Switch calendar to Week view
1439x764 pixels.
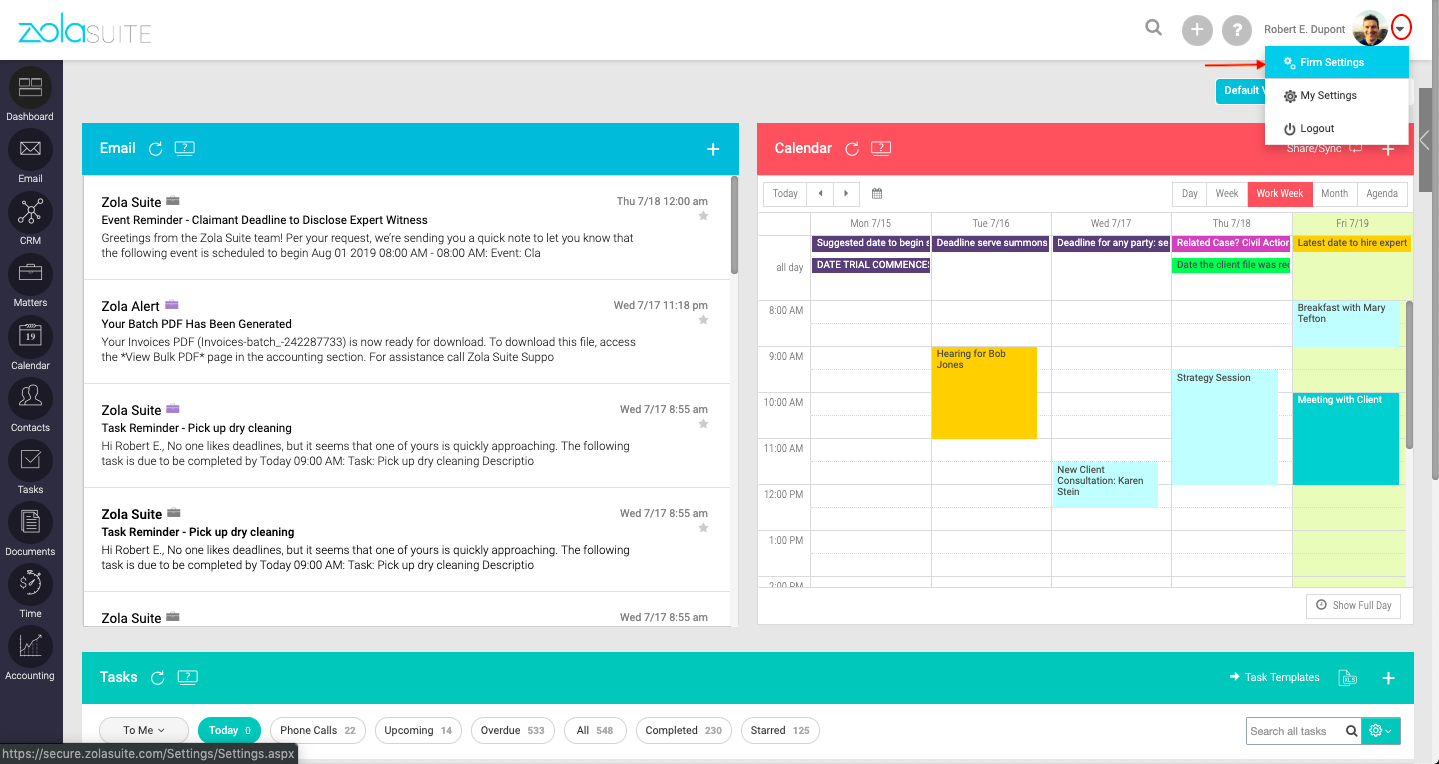click(x=1227, y=193)
